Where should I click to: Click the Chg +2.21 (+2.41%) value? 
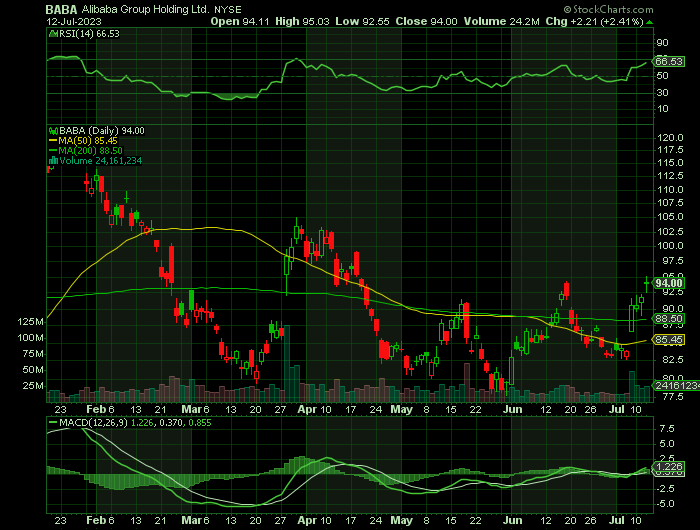point(594,21)
